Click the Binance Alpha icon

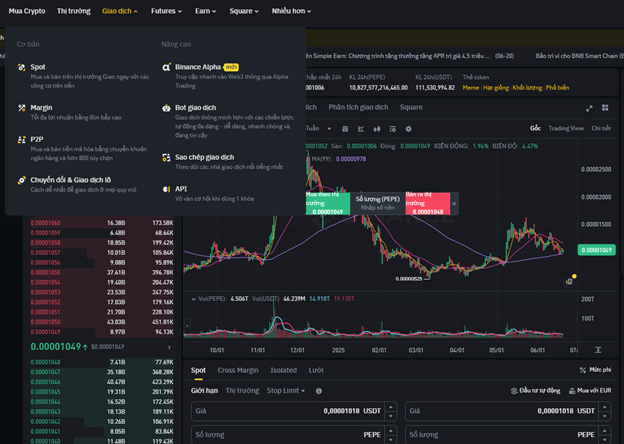tap(166, 67)
